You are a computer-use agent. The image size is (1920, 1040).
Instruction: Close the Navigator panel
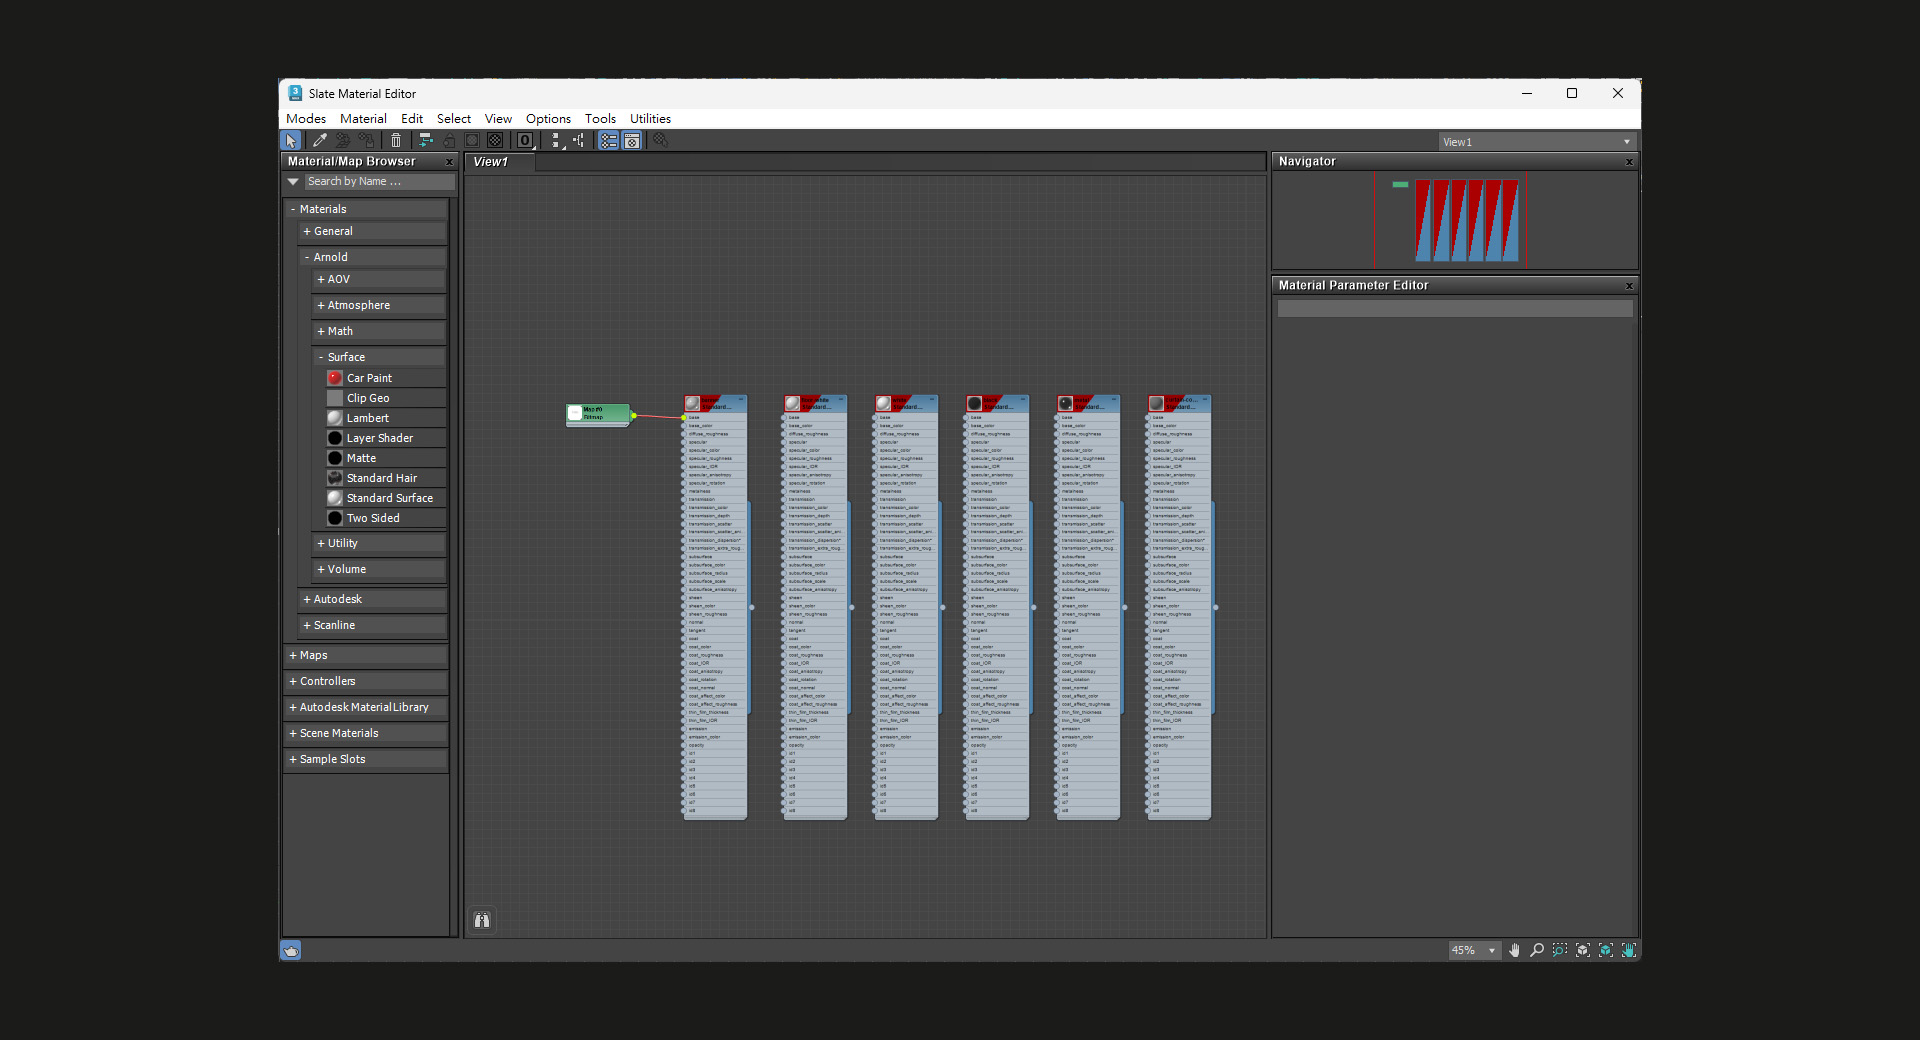click(x=1629, y=162)
